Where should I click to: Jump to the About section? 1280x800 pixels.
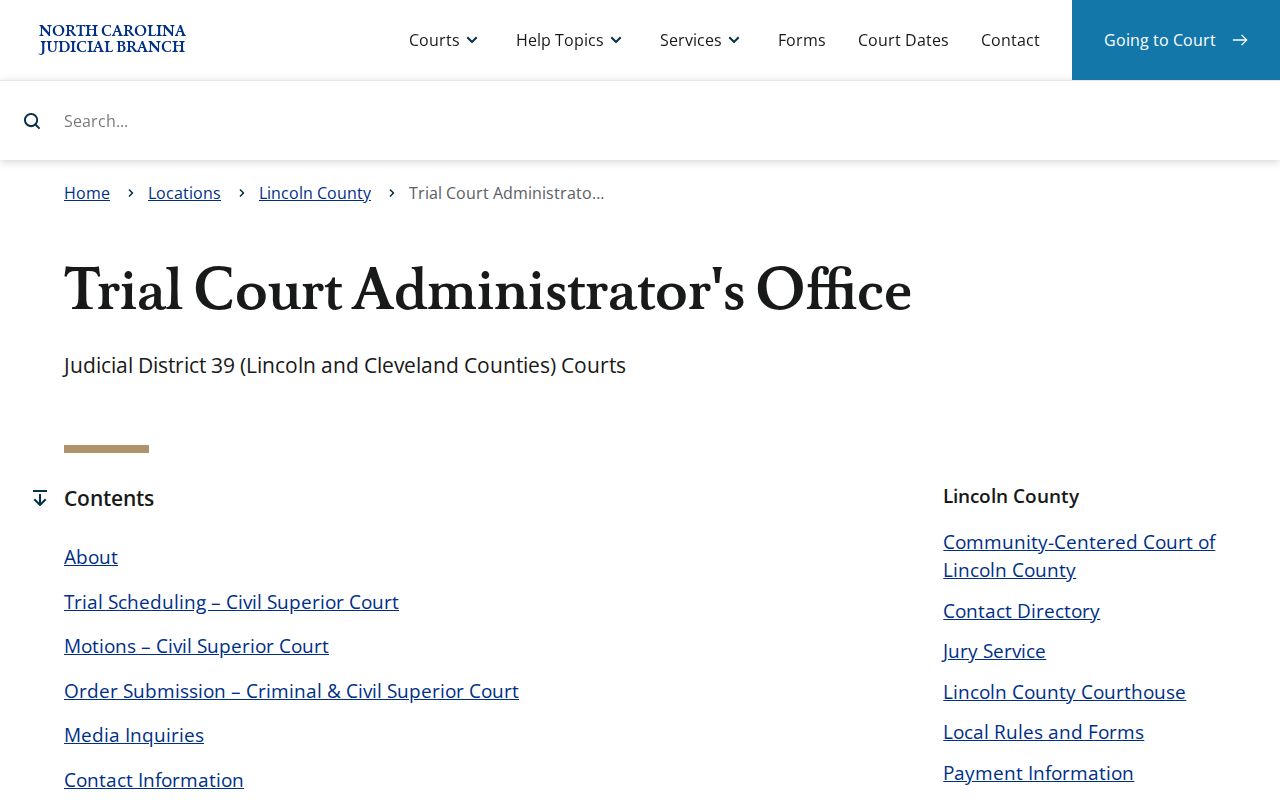(x=91, y=557)
